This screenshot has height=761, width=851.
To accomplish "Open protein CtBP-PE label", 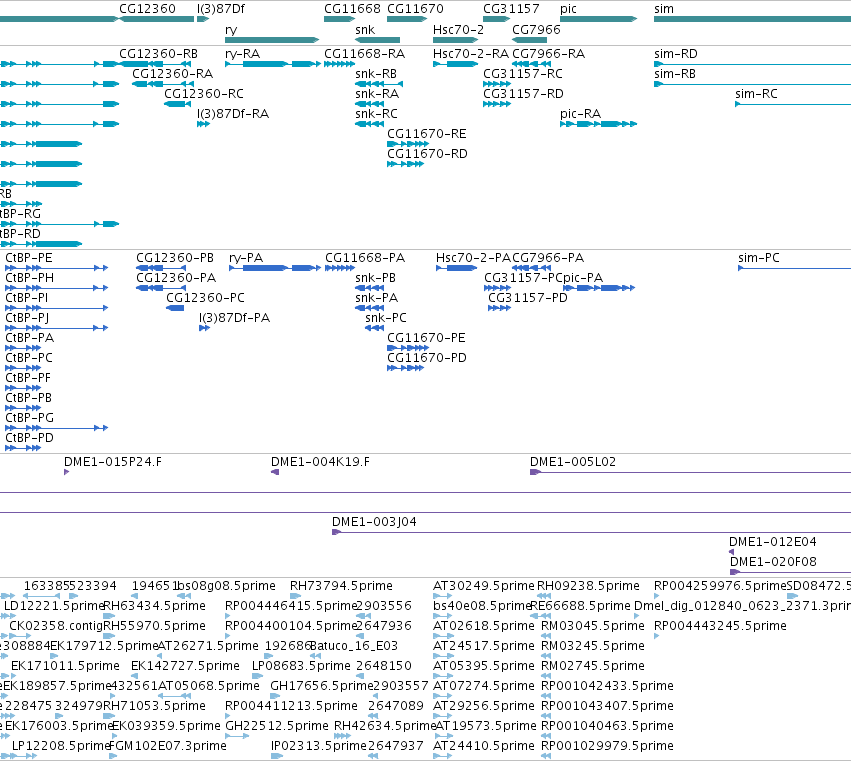I will 29,258.
